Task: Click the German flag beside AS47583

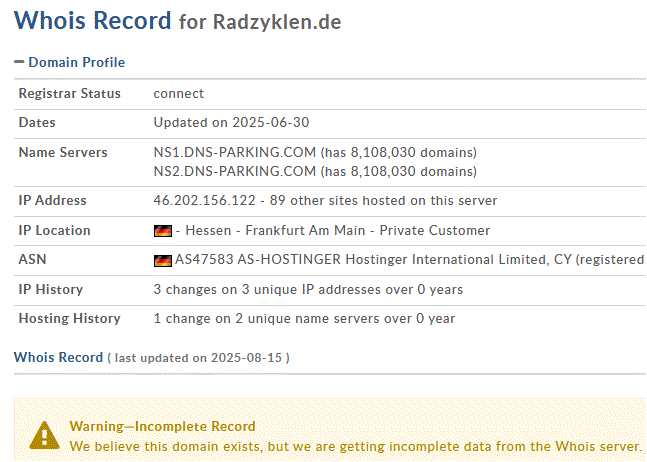Action: [162, 260]
